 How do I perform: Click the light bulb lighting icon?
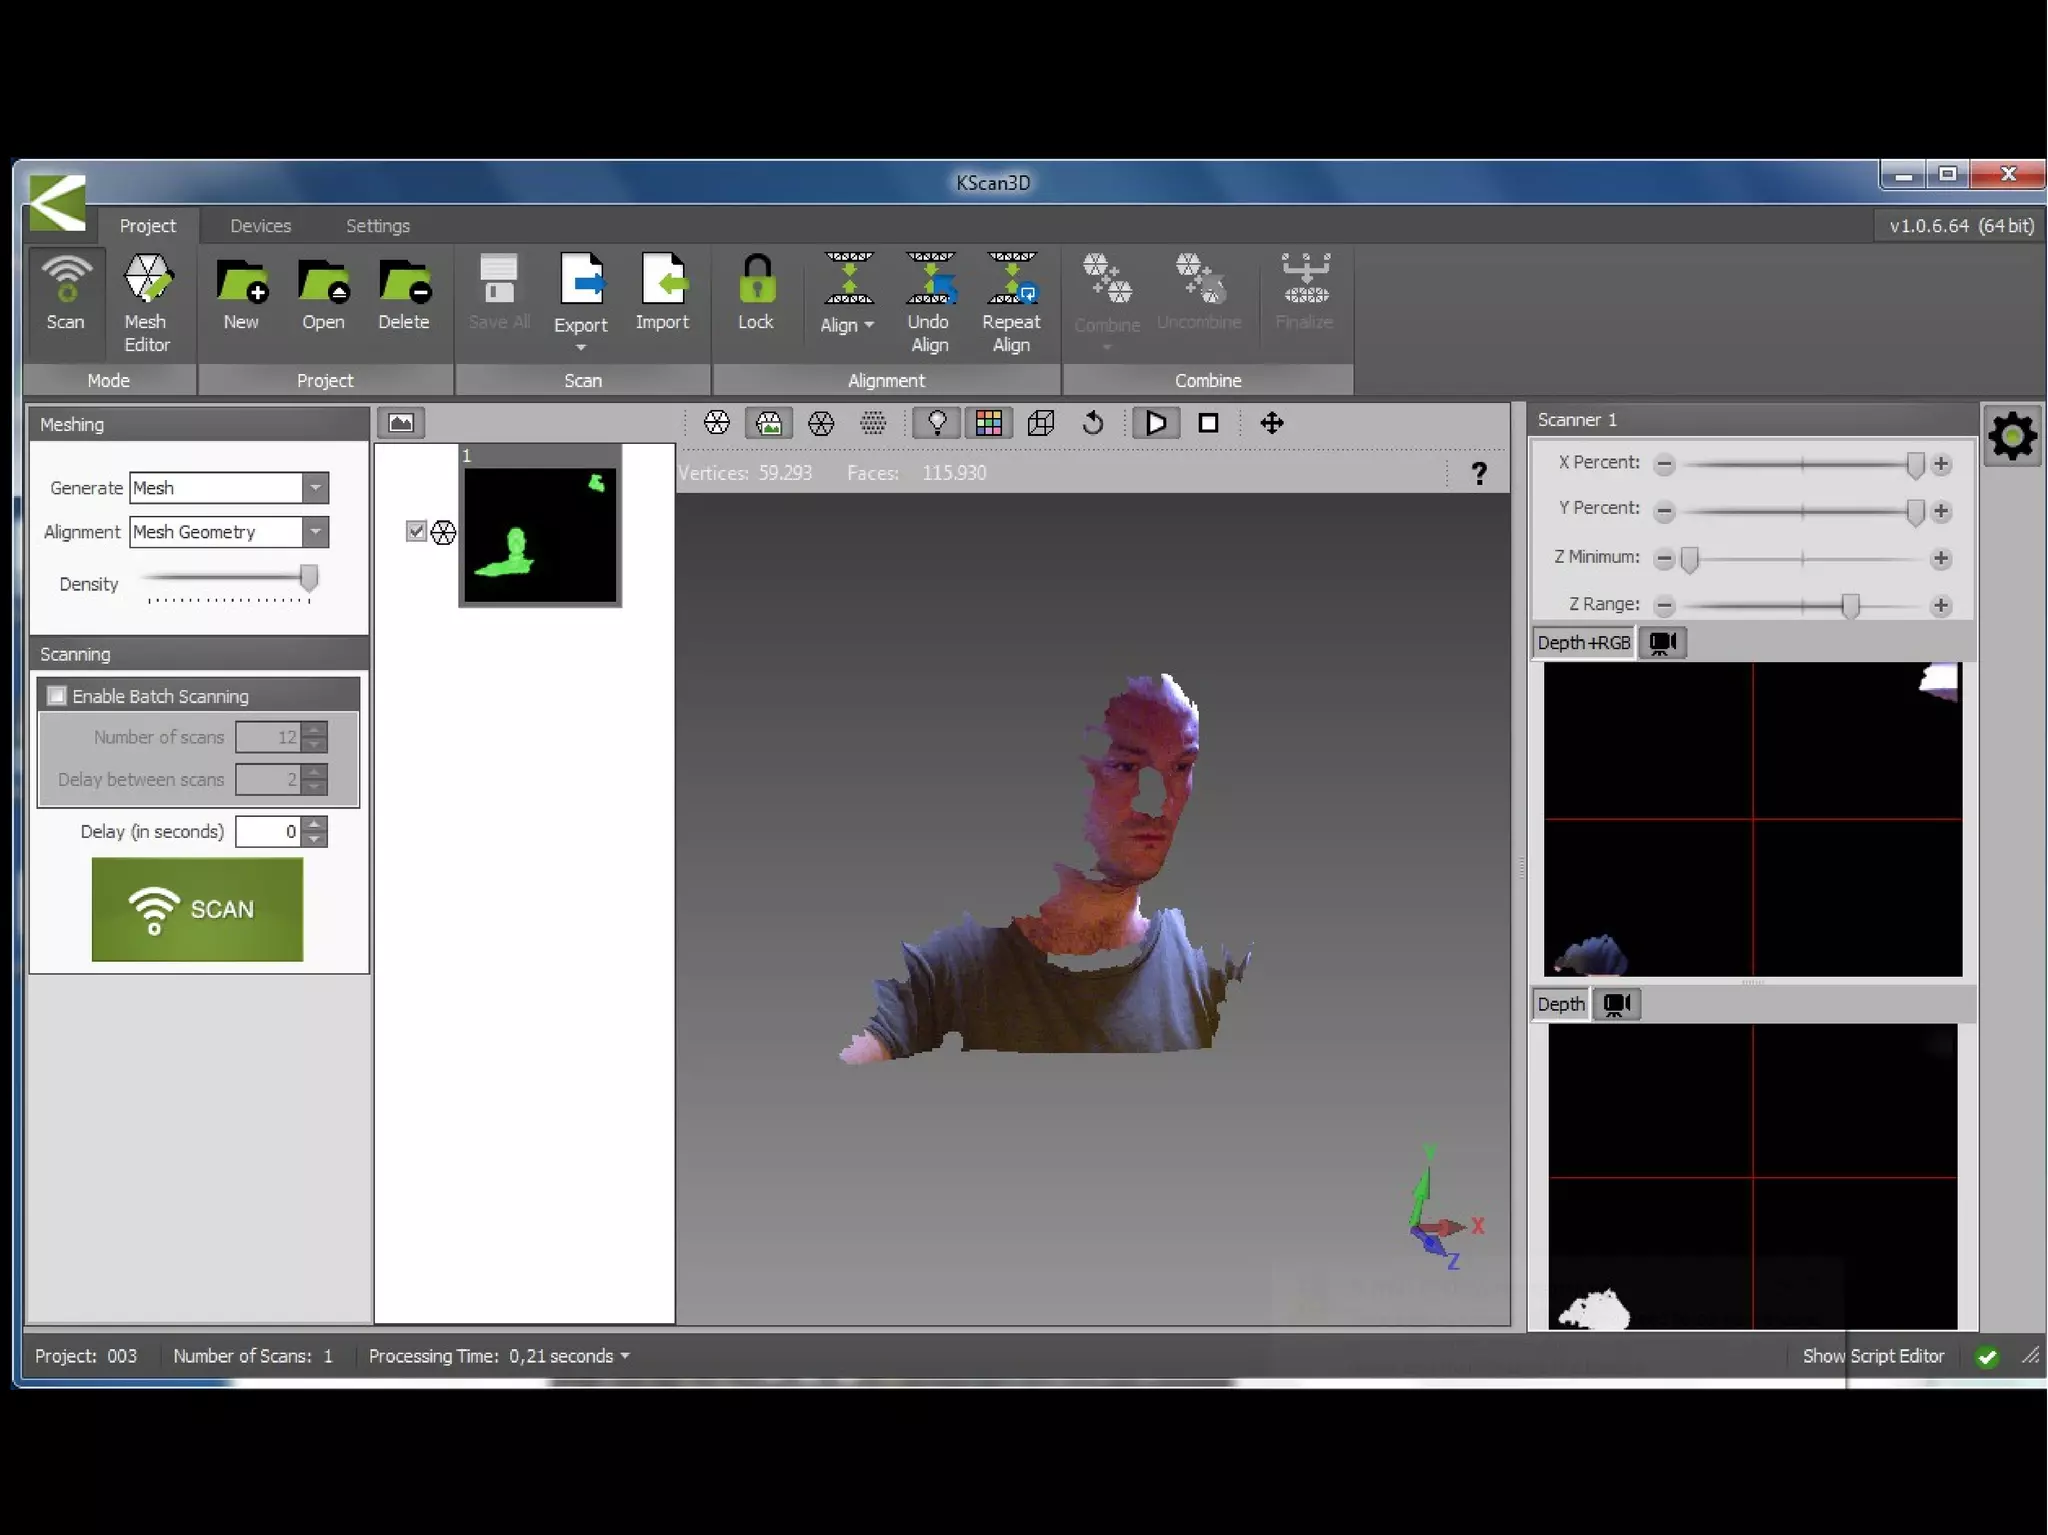point(937,423)
